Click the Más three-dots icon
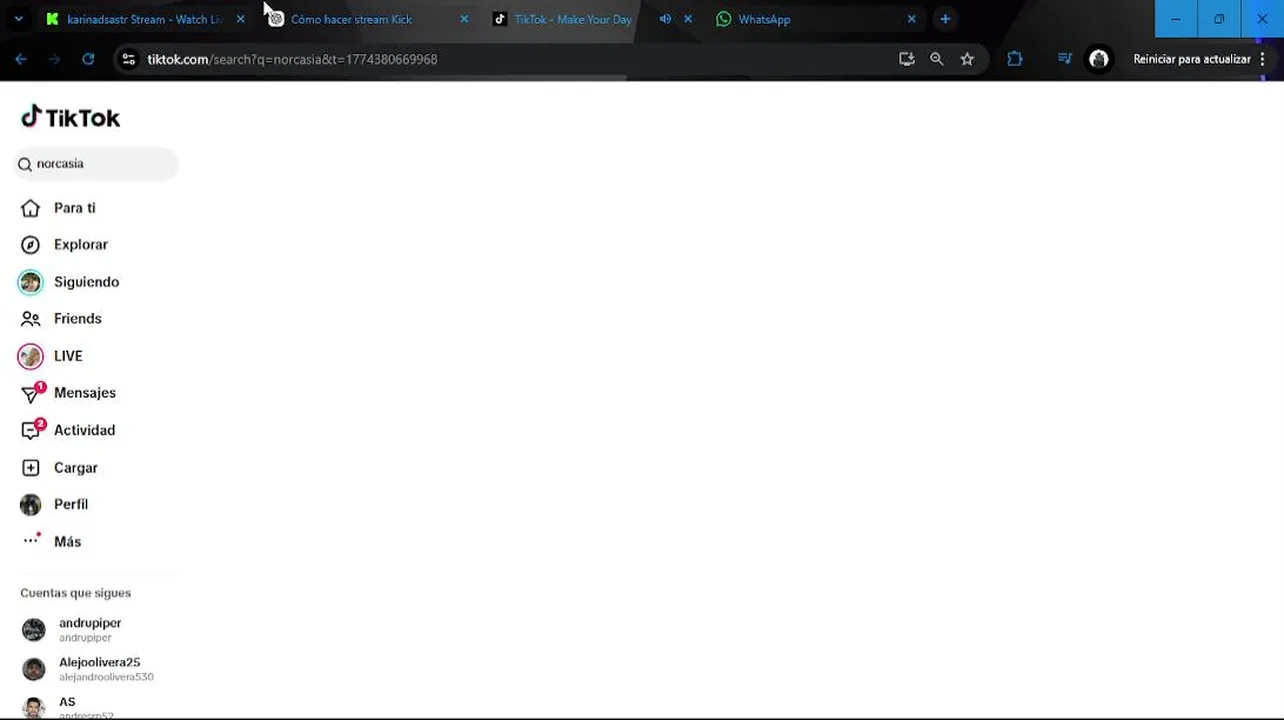Image resolution: width=1284 pixels, height=720 pixels. pyautogui.click(x=31, y=541)
